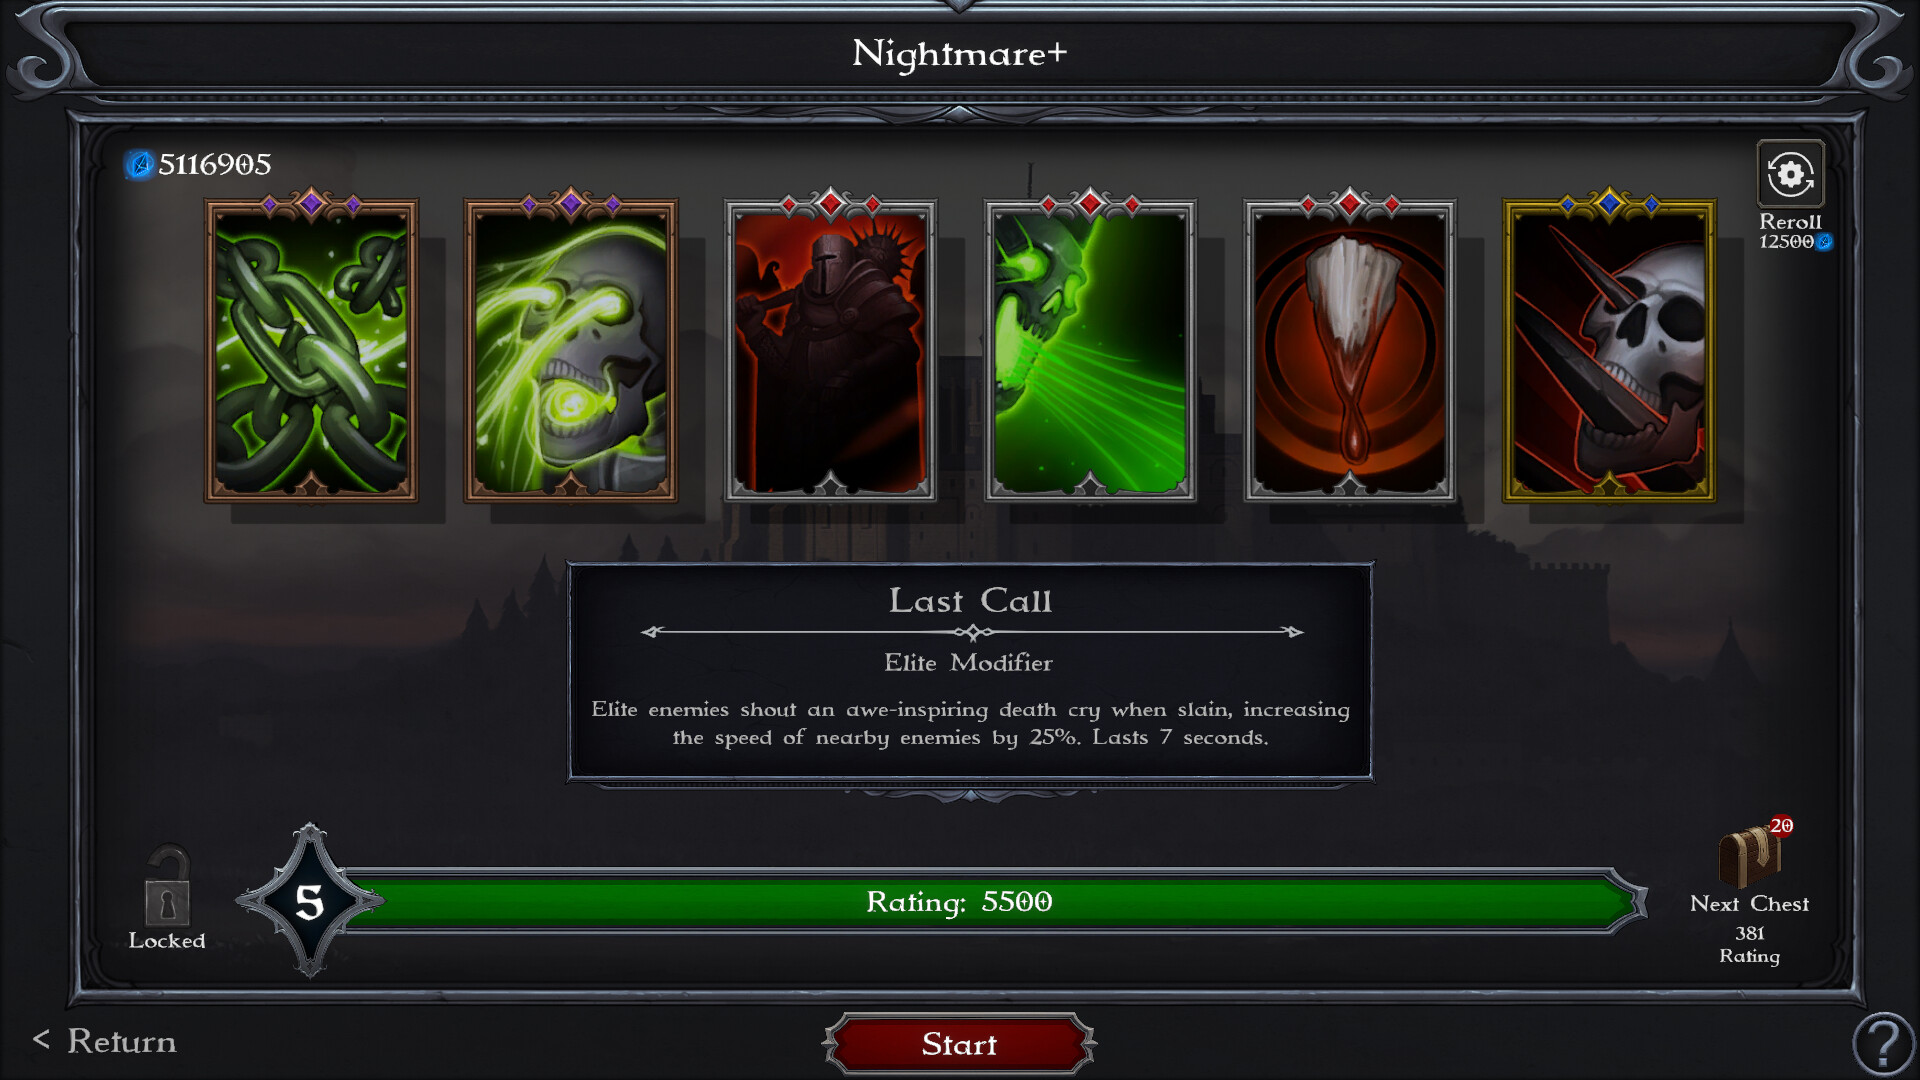
Task: Click the rank 5 diamond emblem
Action: coord(310,901)
